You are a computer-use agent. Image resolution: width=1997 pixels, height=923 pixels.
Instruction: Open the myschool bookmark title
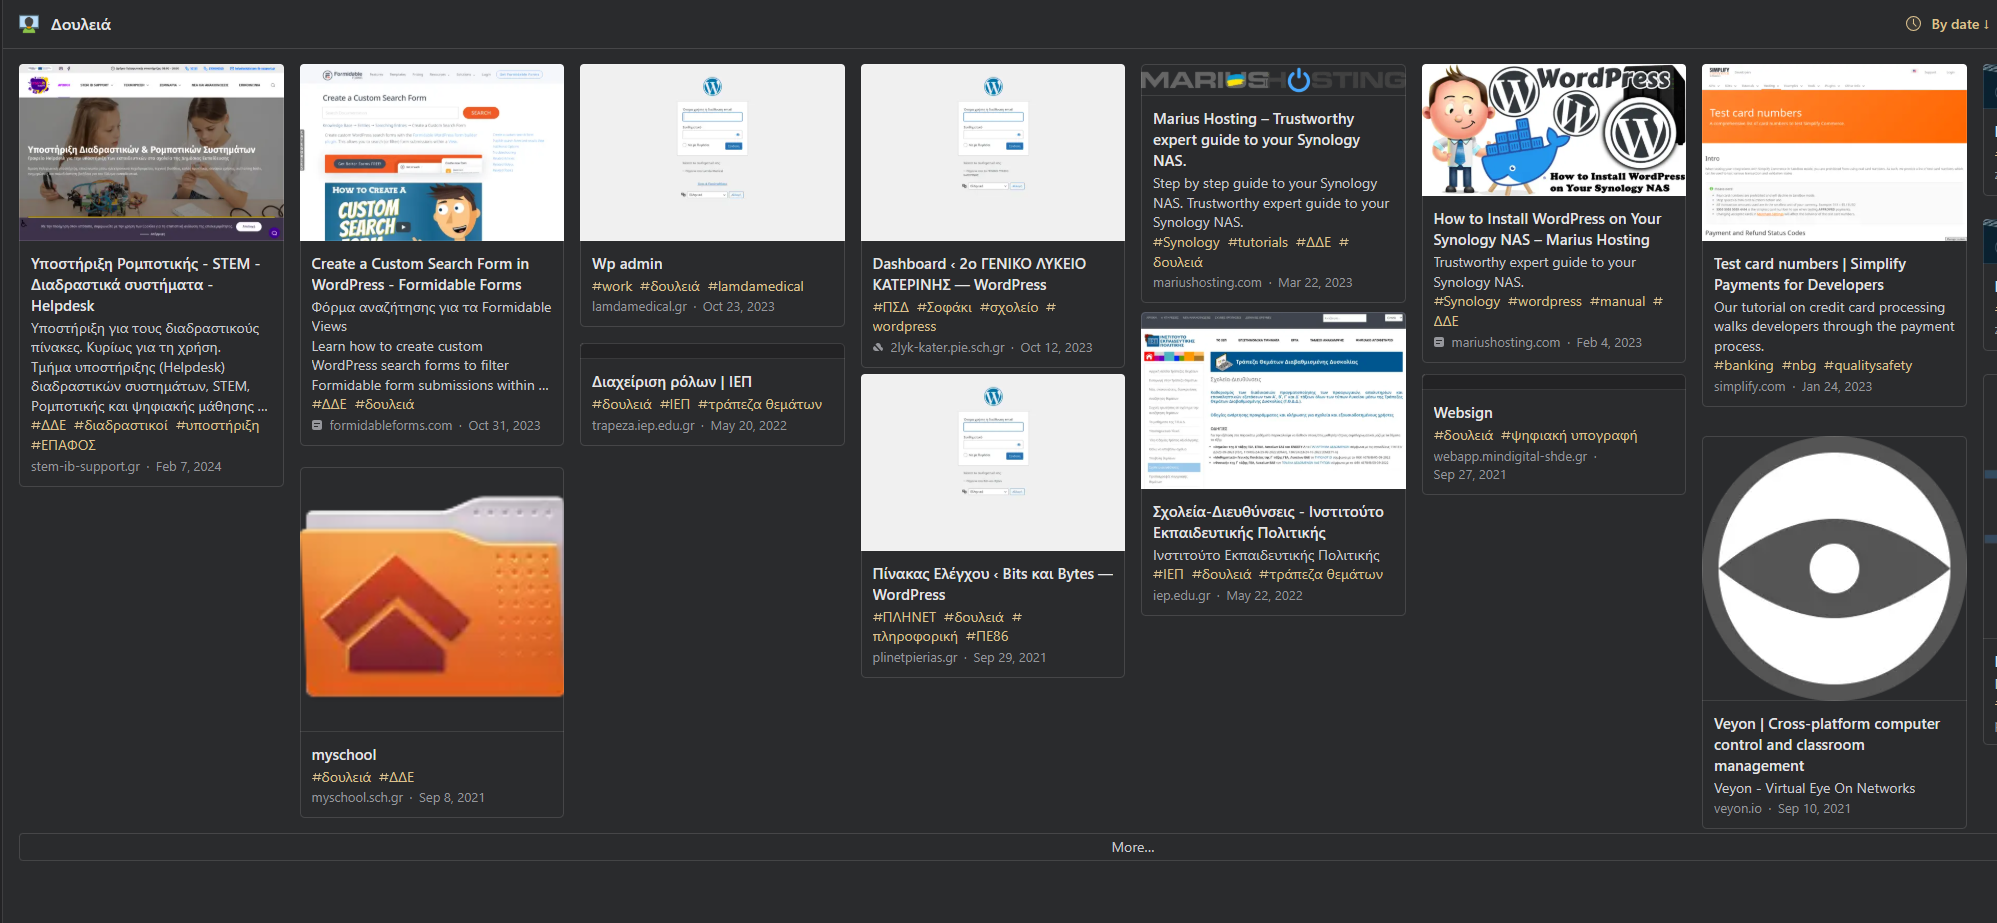(344, 755)
